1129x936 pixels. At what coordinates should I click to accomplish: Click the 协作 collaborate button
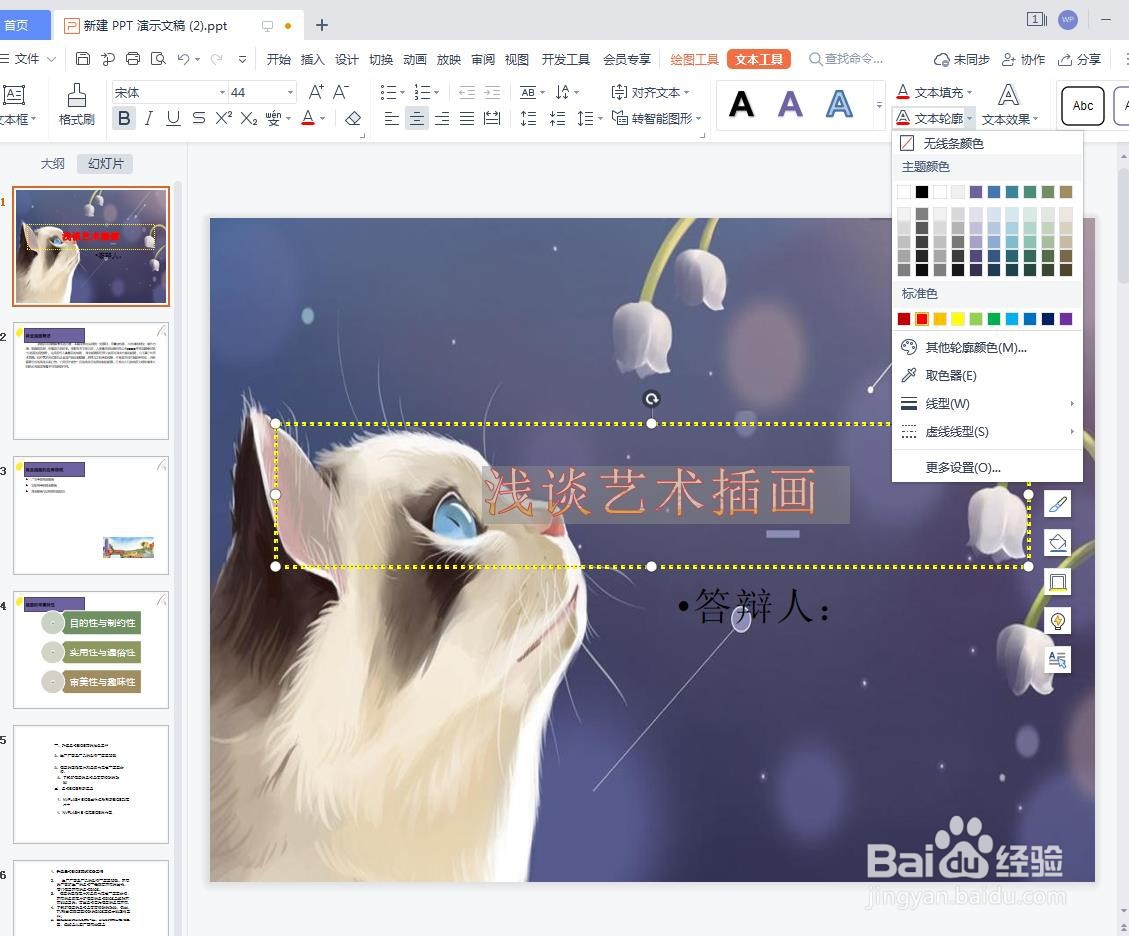(1023, 59)
